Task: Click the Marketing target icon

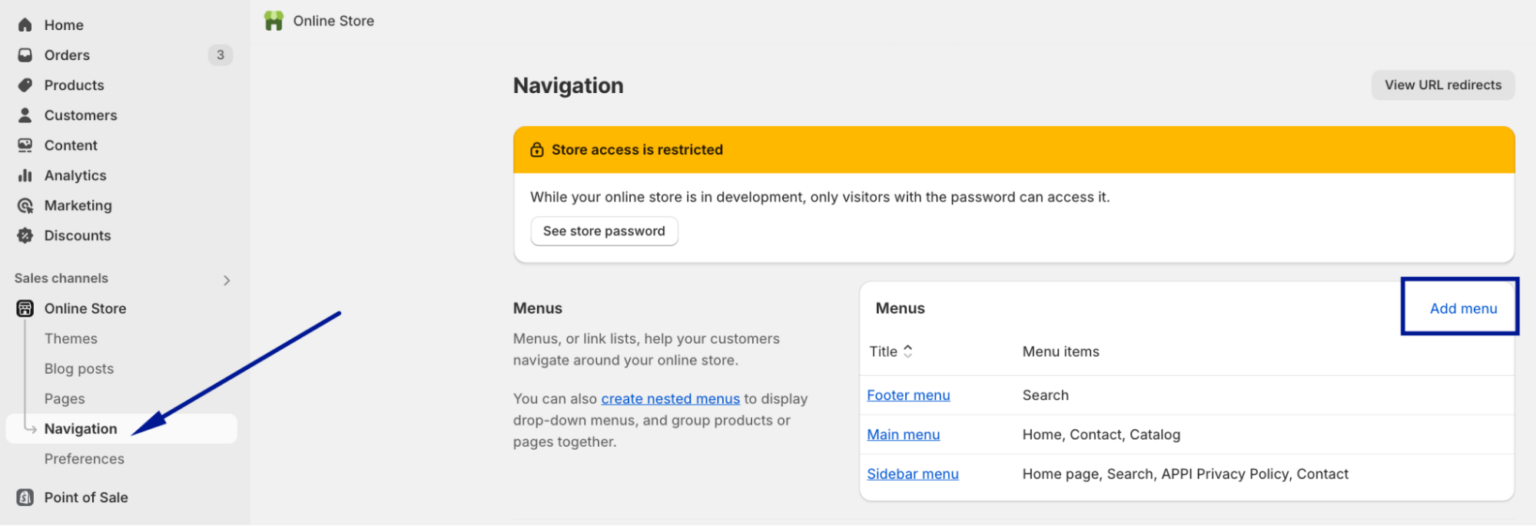Action: tap(25, 205)
